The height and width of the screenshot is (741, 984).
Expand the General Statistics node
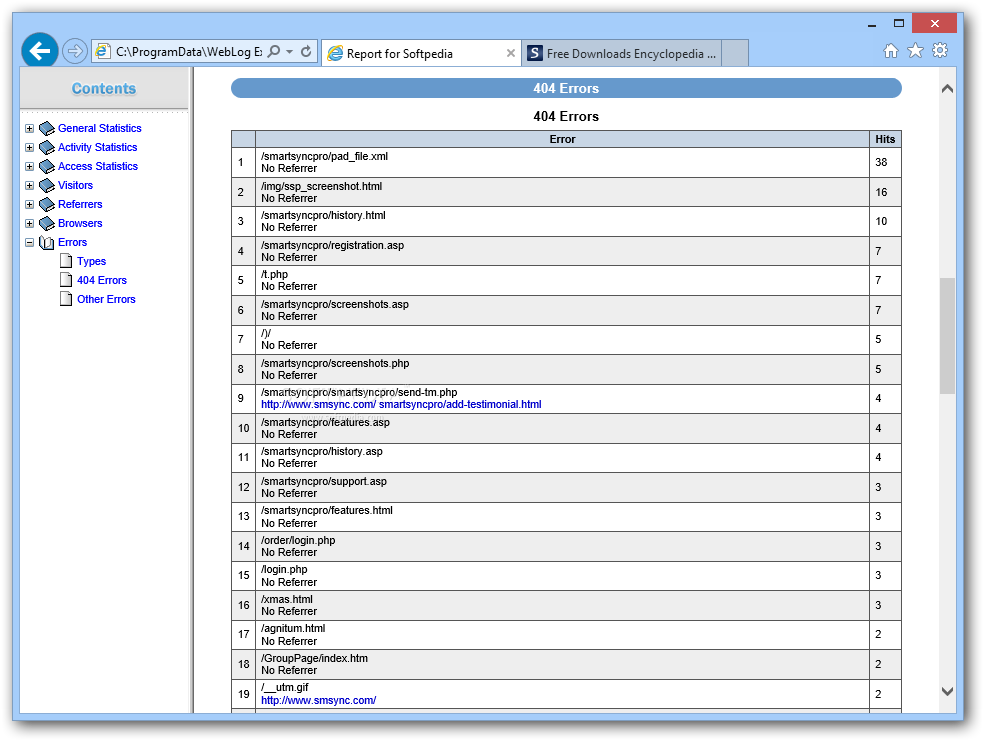pos(29,129)
